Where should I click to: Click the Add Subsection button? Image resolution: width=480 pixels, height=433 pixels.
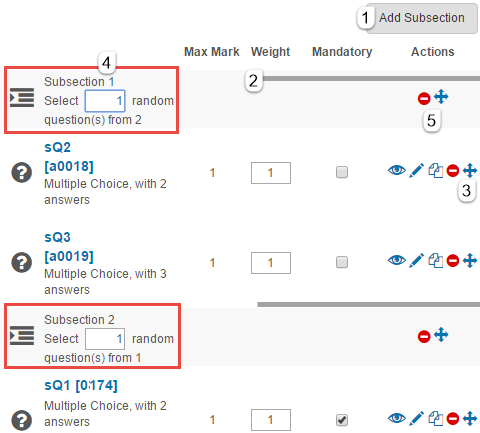(x=422, y=18)
